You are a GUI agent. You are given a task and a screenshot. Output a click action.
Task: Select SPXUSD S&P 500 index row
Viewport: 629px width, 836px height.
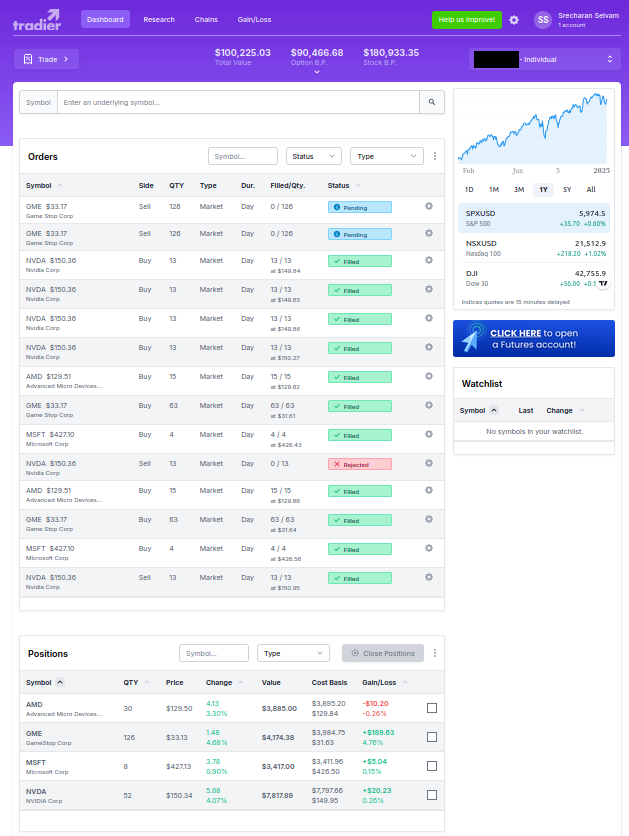(x=534, y=218)
